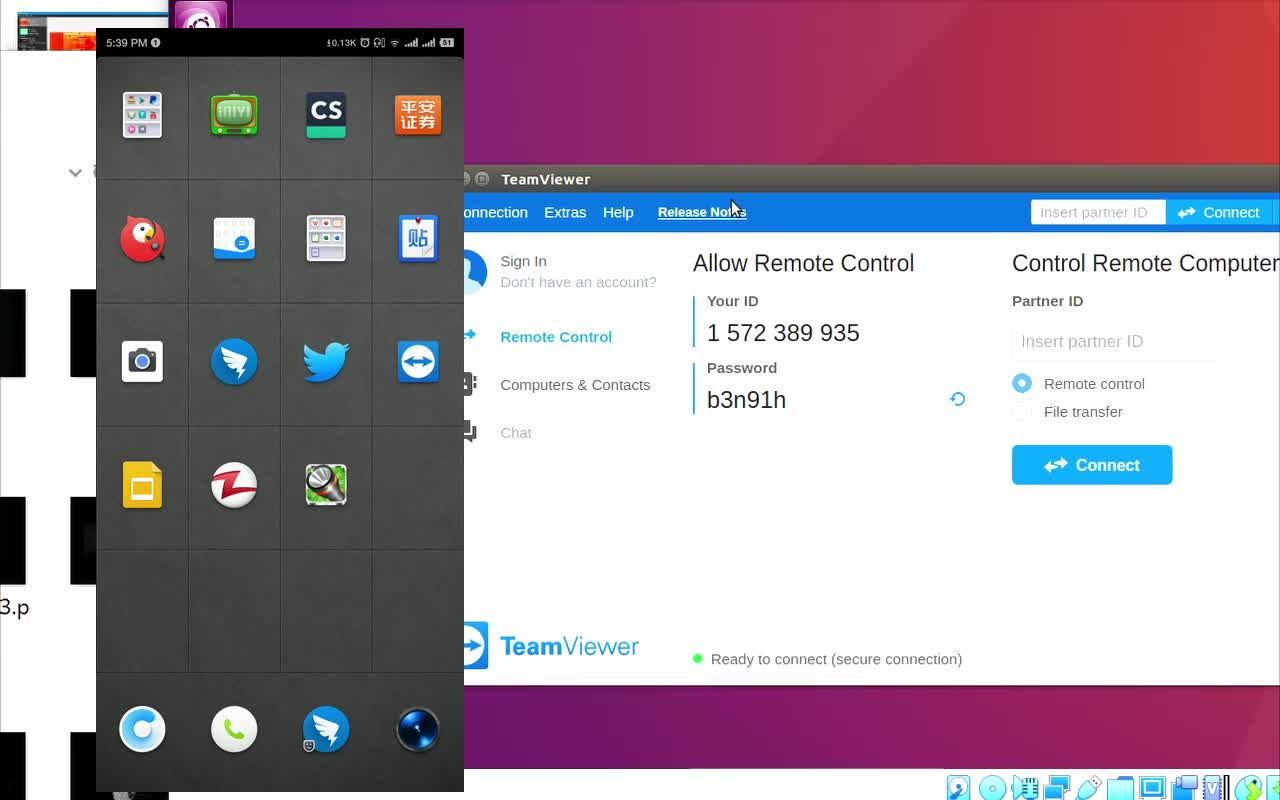Click the VirtualBox audio microphone status icon
Screen dimensions: 1280x800
tap(1025, 788)
